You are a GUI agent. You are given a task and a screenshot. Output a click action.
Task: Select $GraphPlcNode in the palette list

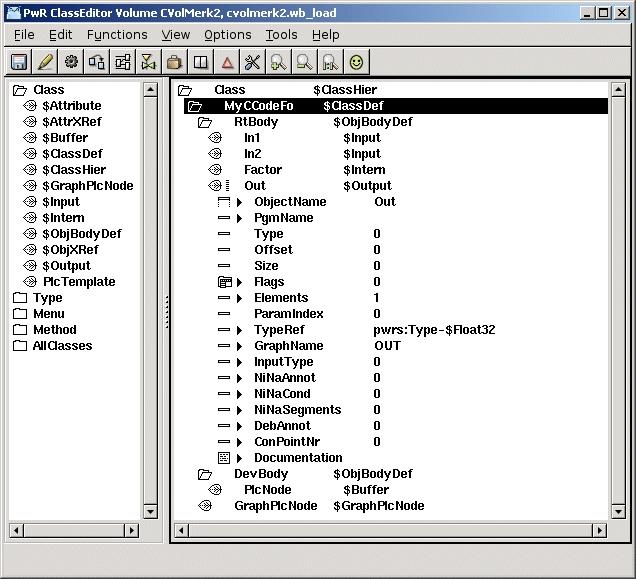click(88, 185)
